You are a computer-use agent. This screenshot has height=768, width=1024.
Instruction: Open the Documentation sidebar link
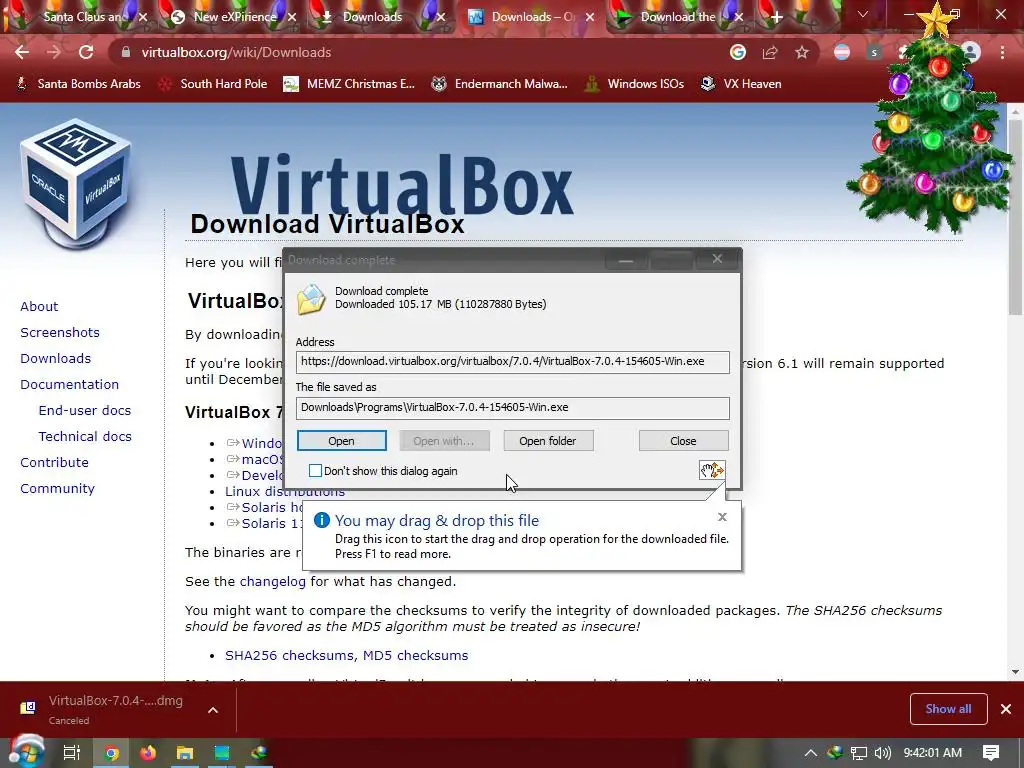coord(69,385)
